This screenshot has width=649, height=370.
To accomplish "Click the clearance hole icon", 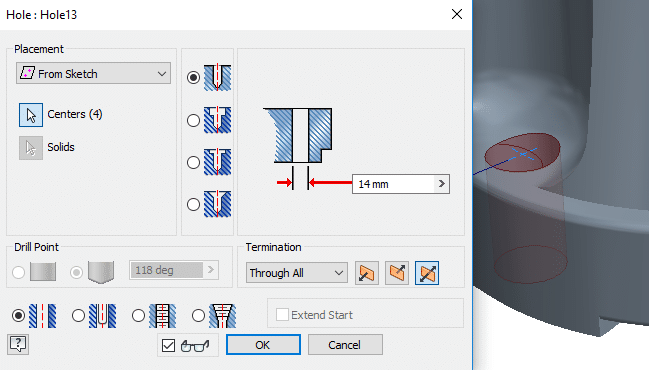I will (102, 316).
